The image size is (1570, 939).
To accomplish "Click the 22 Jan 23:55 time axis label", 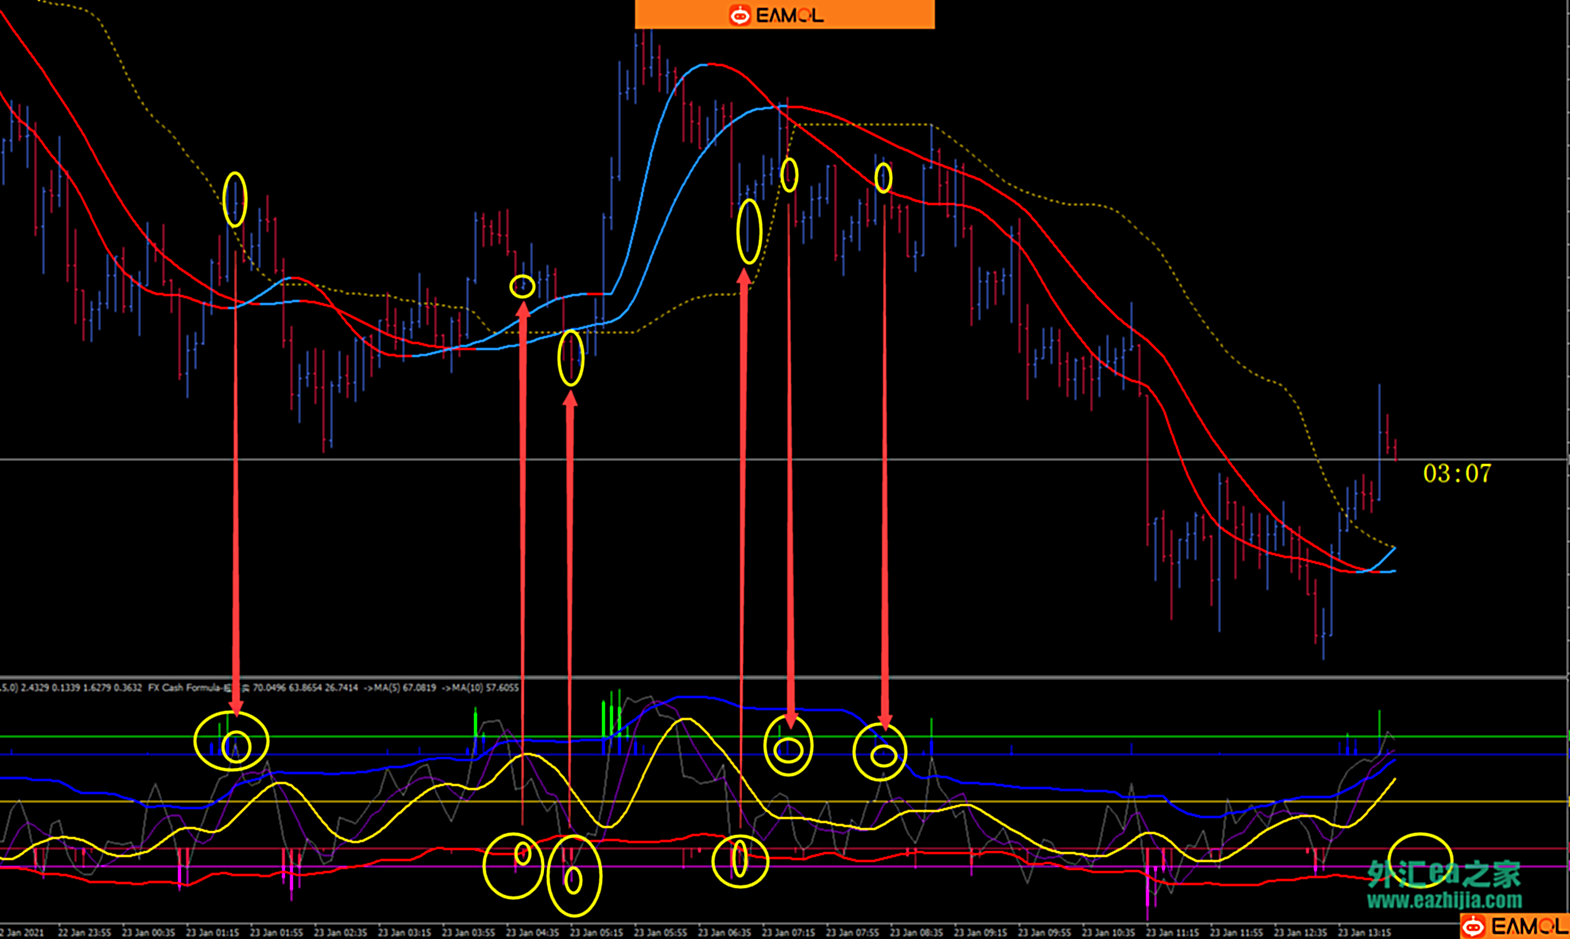I will (x=84, y=932).
